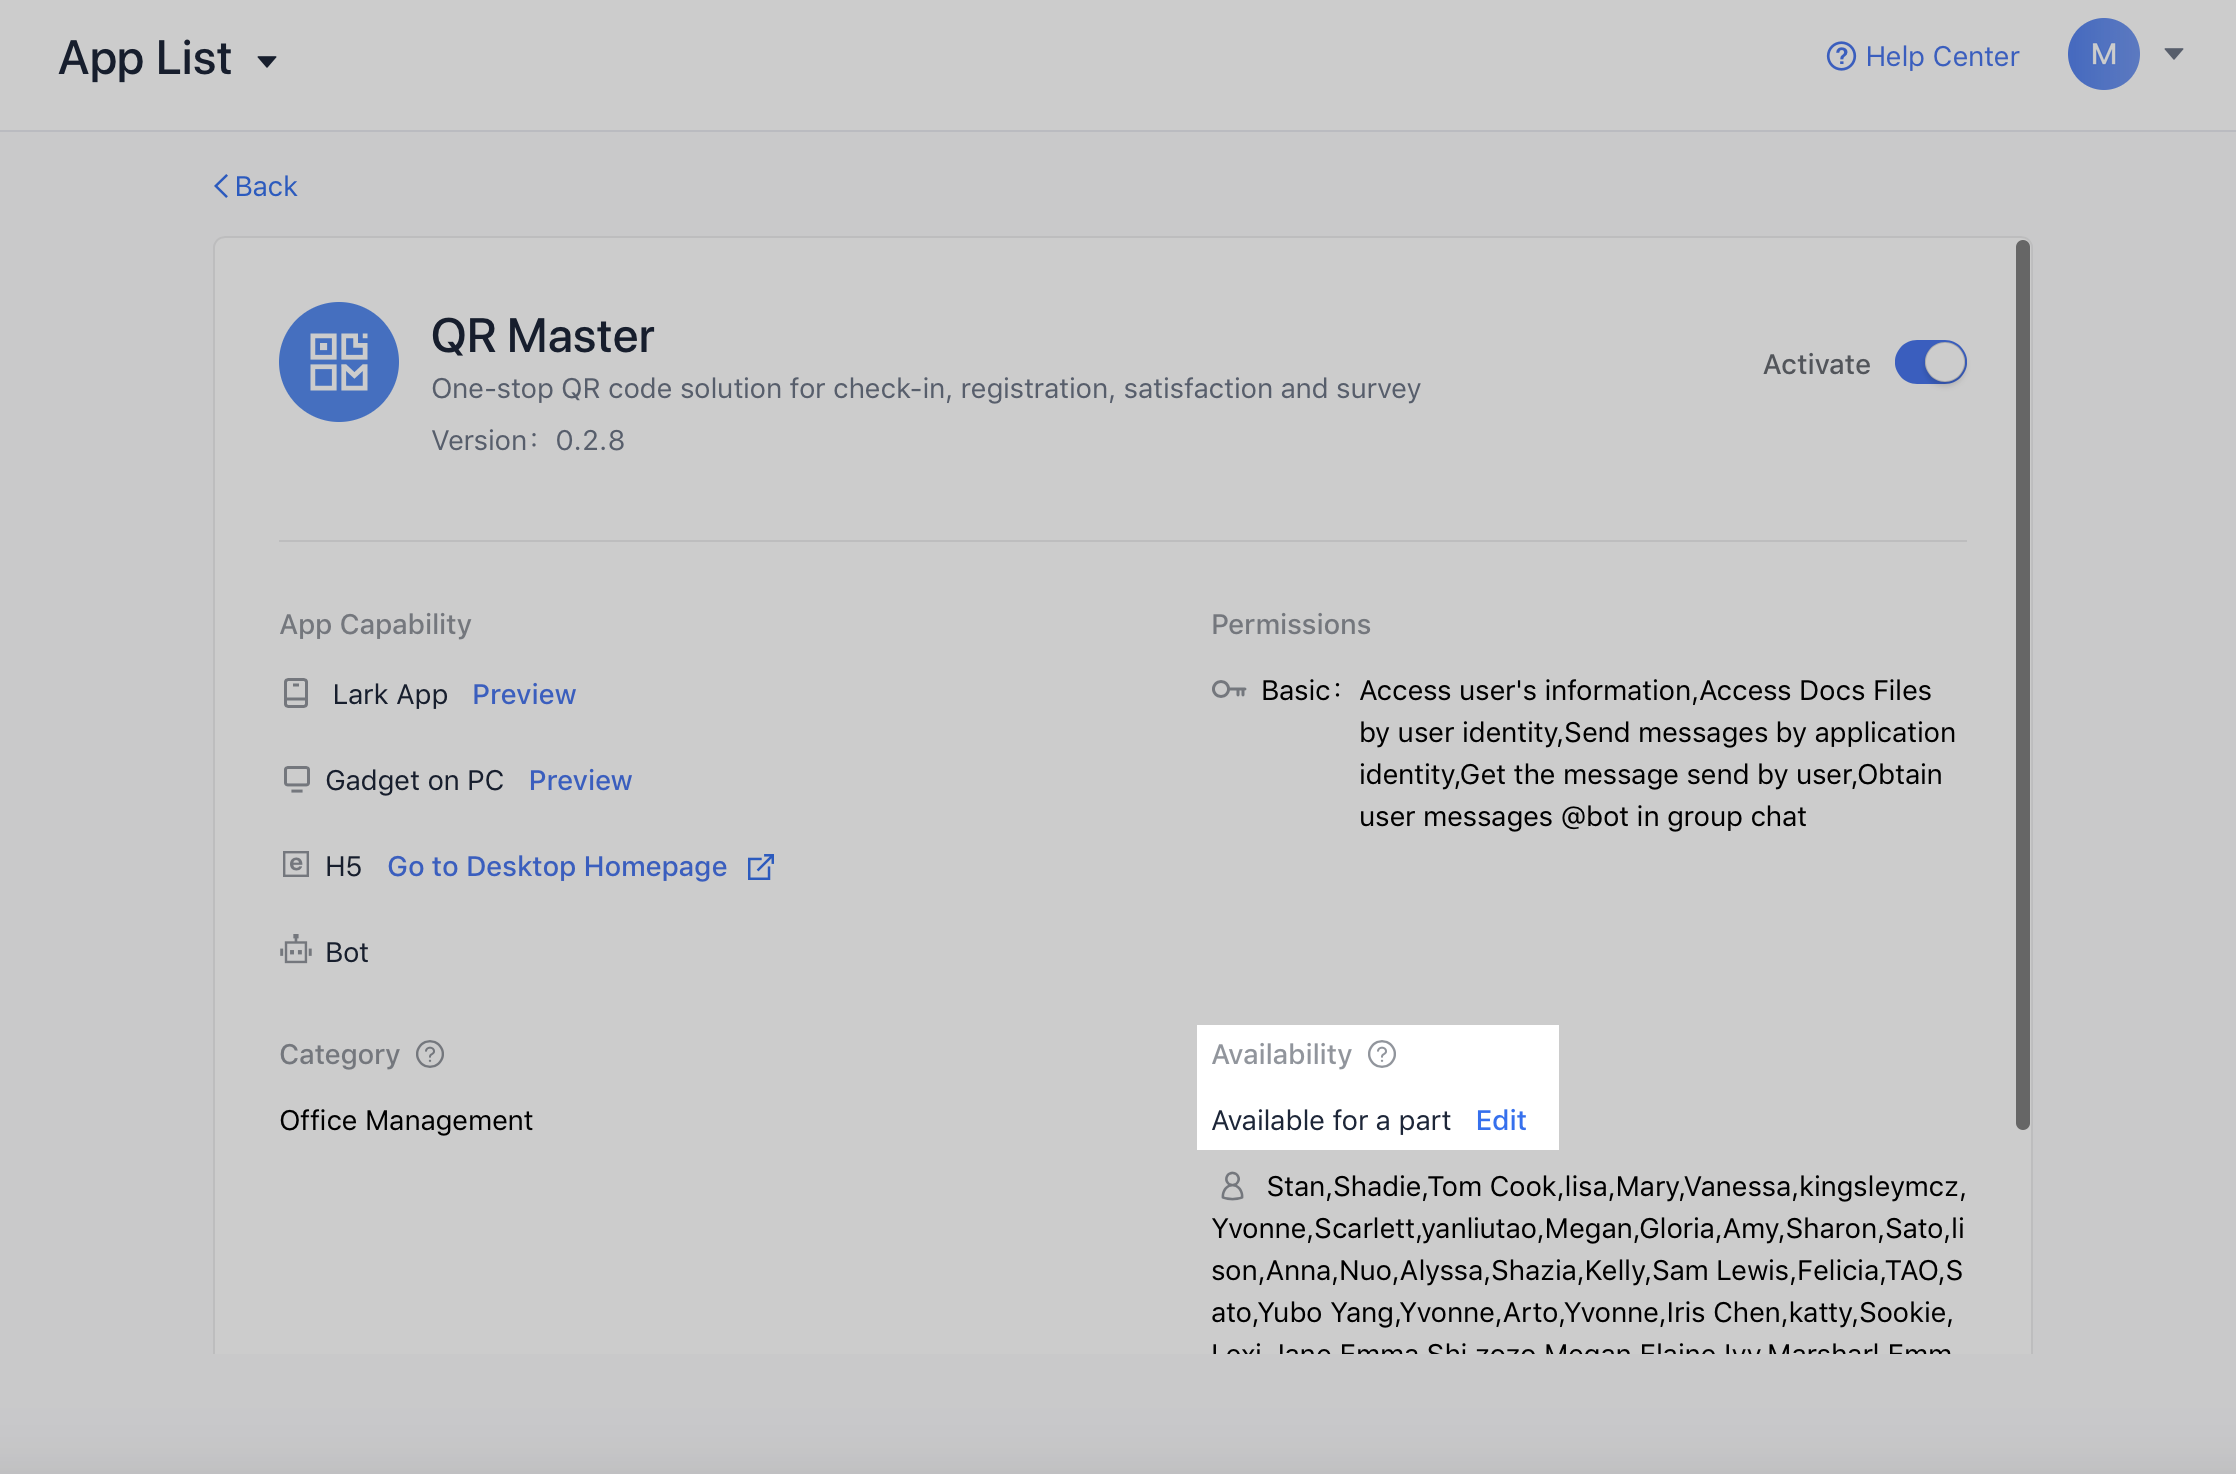Click the Lark App mobile icon

pos(296,693)
